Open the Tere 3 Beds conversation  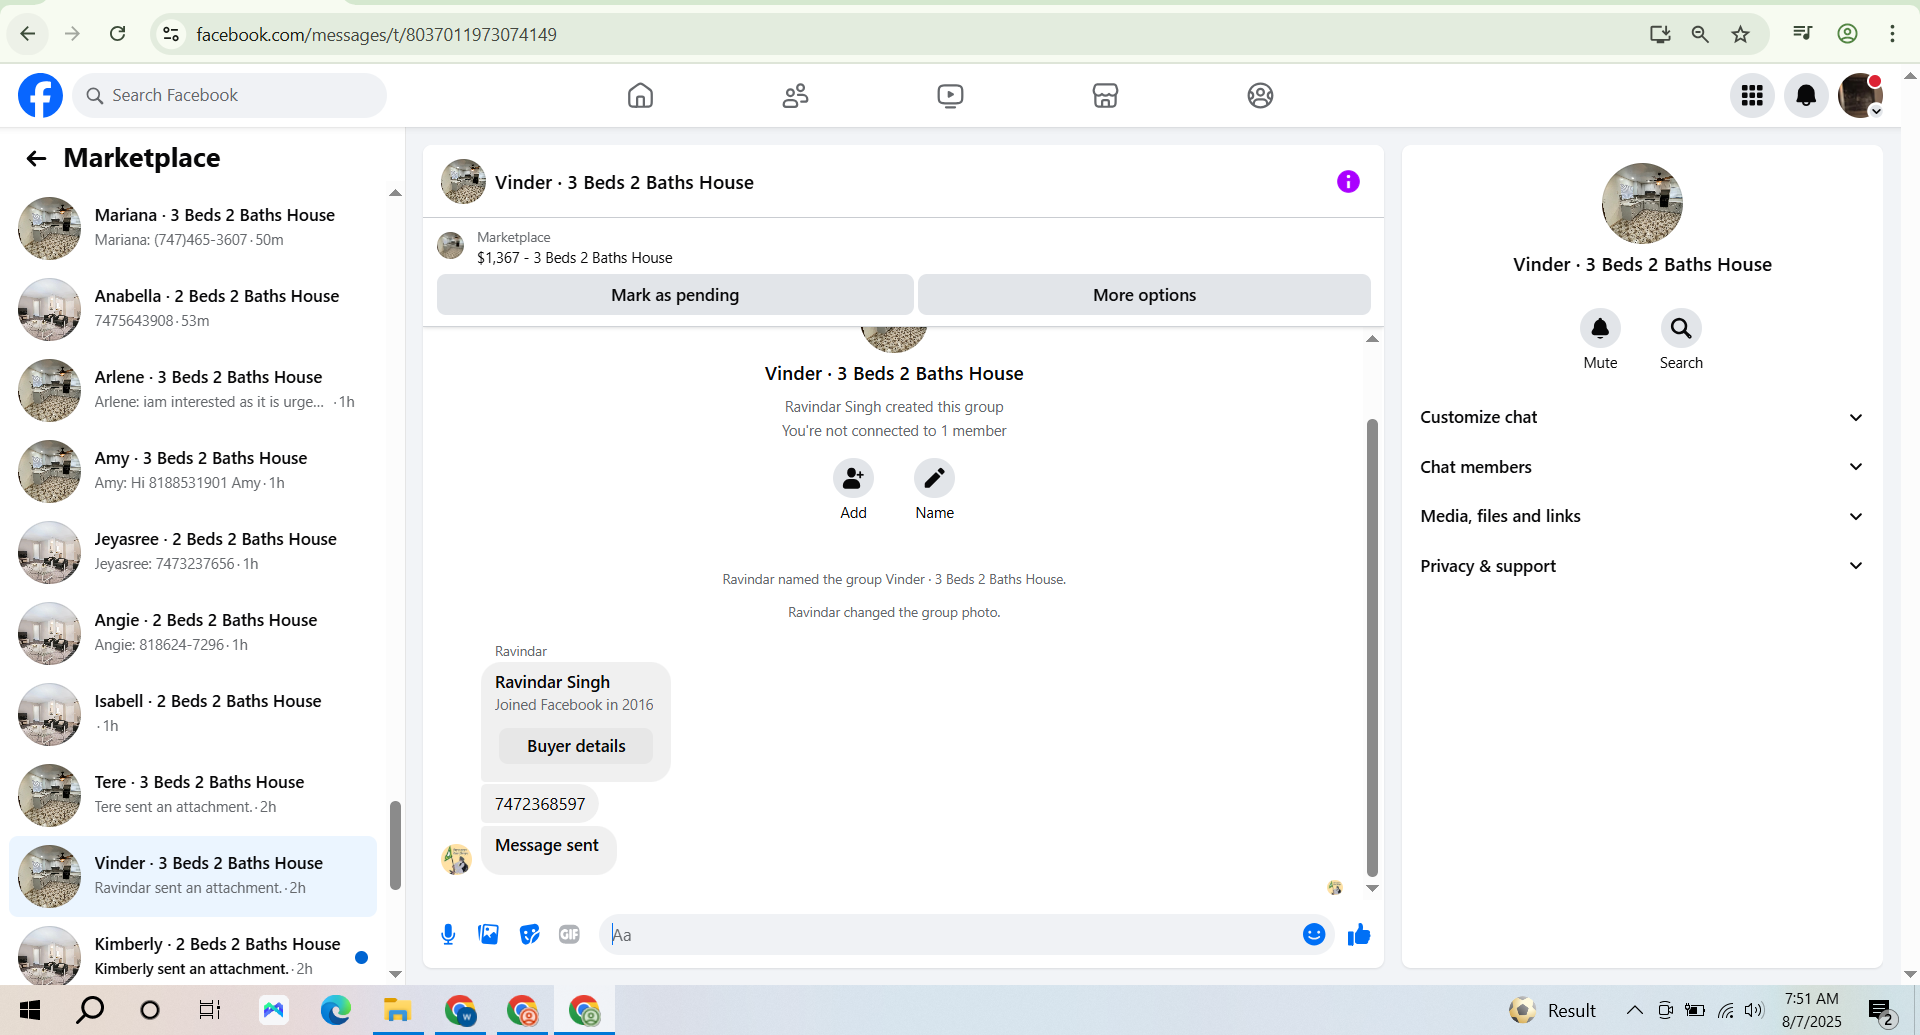[x=193, y=795]
